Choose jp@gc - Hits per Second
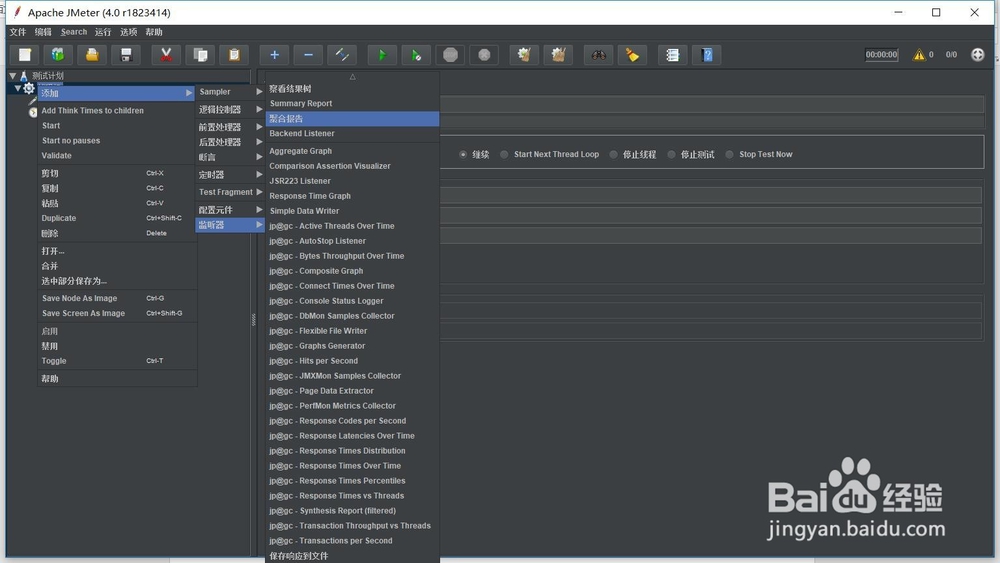The image size is (1000, 563). pyautogui.click(x=352, y=361)
